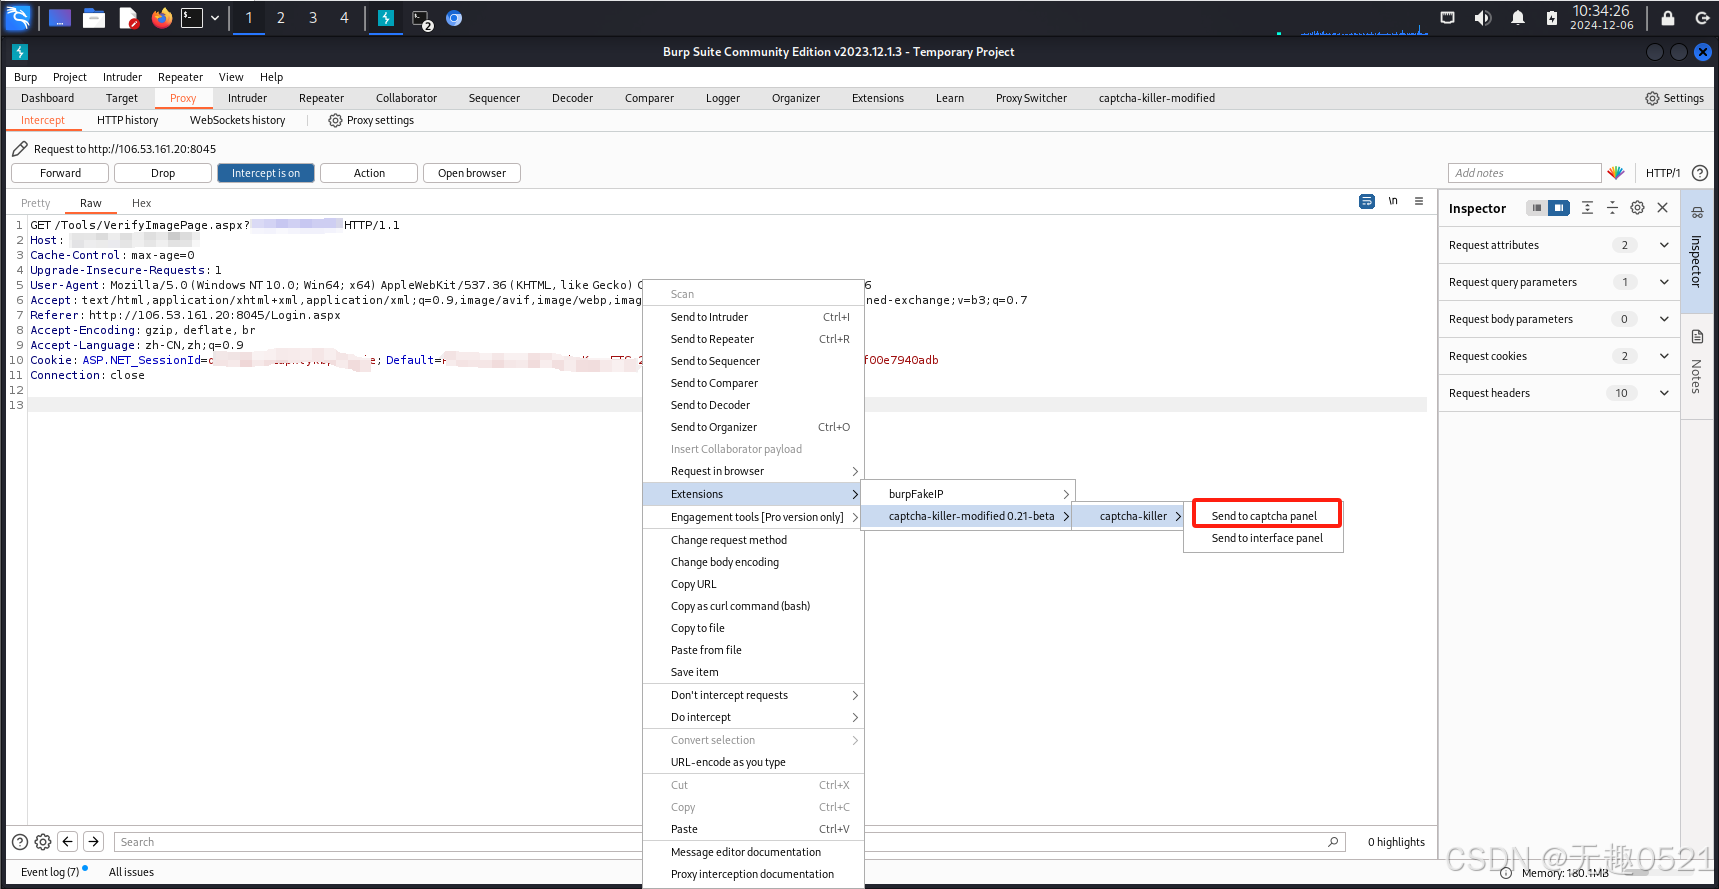Click the Forward button
The width and height of the screenshot is (1719, 889).
coord(60,173)
